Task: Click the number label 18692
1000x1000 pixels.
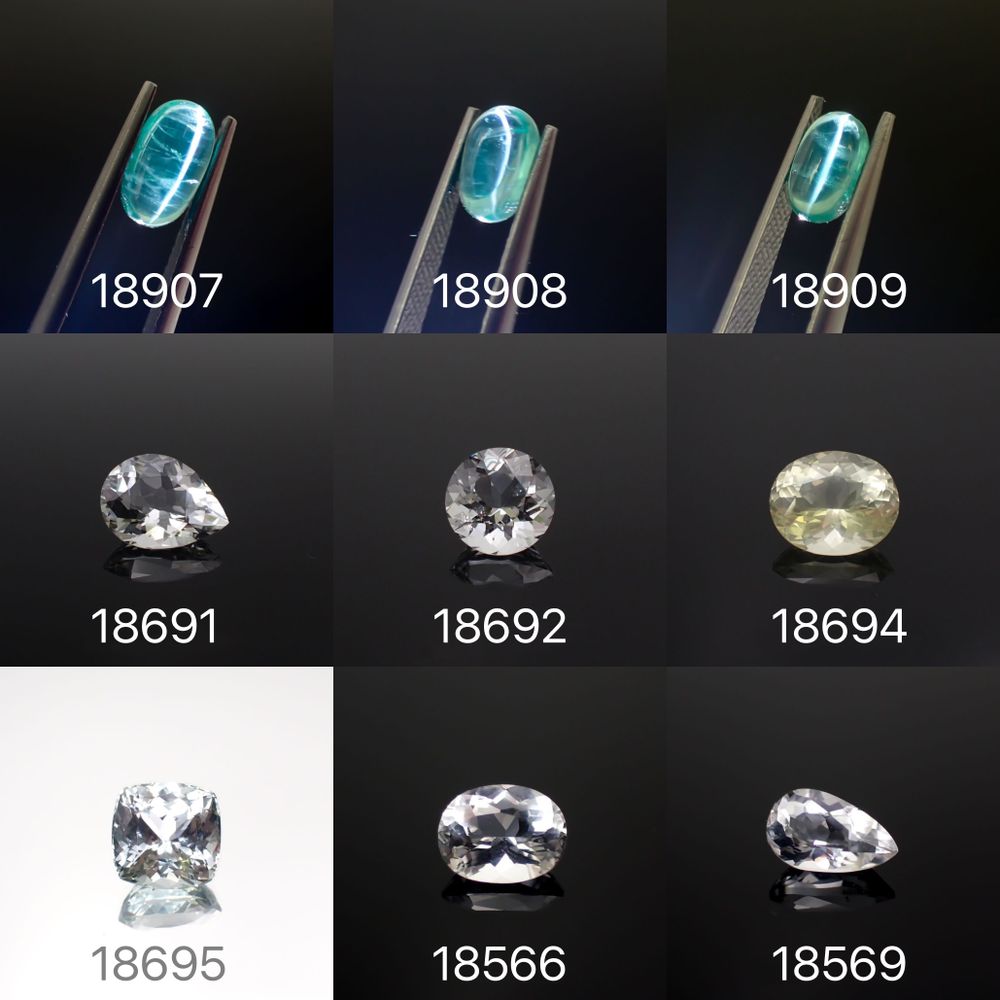Action: coord(499,626)
